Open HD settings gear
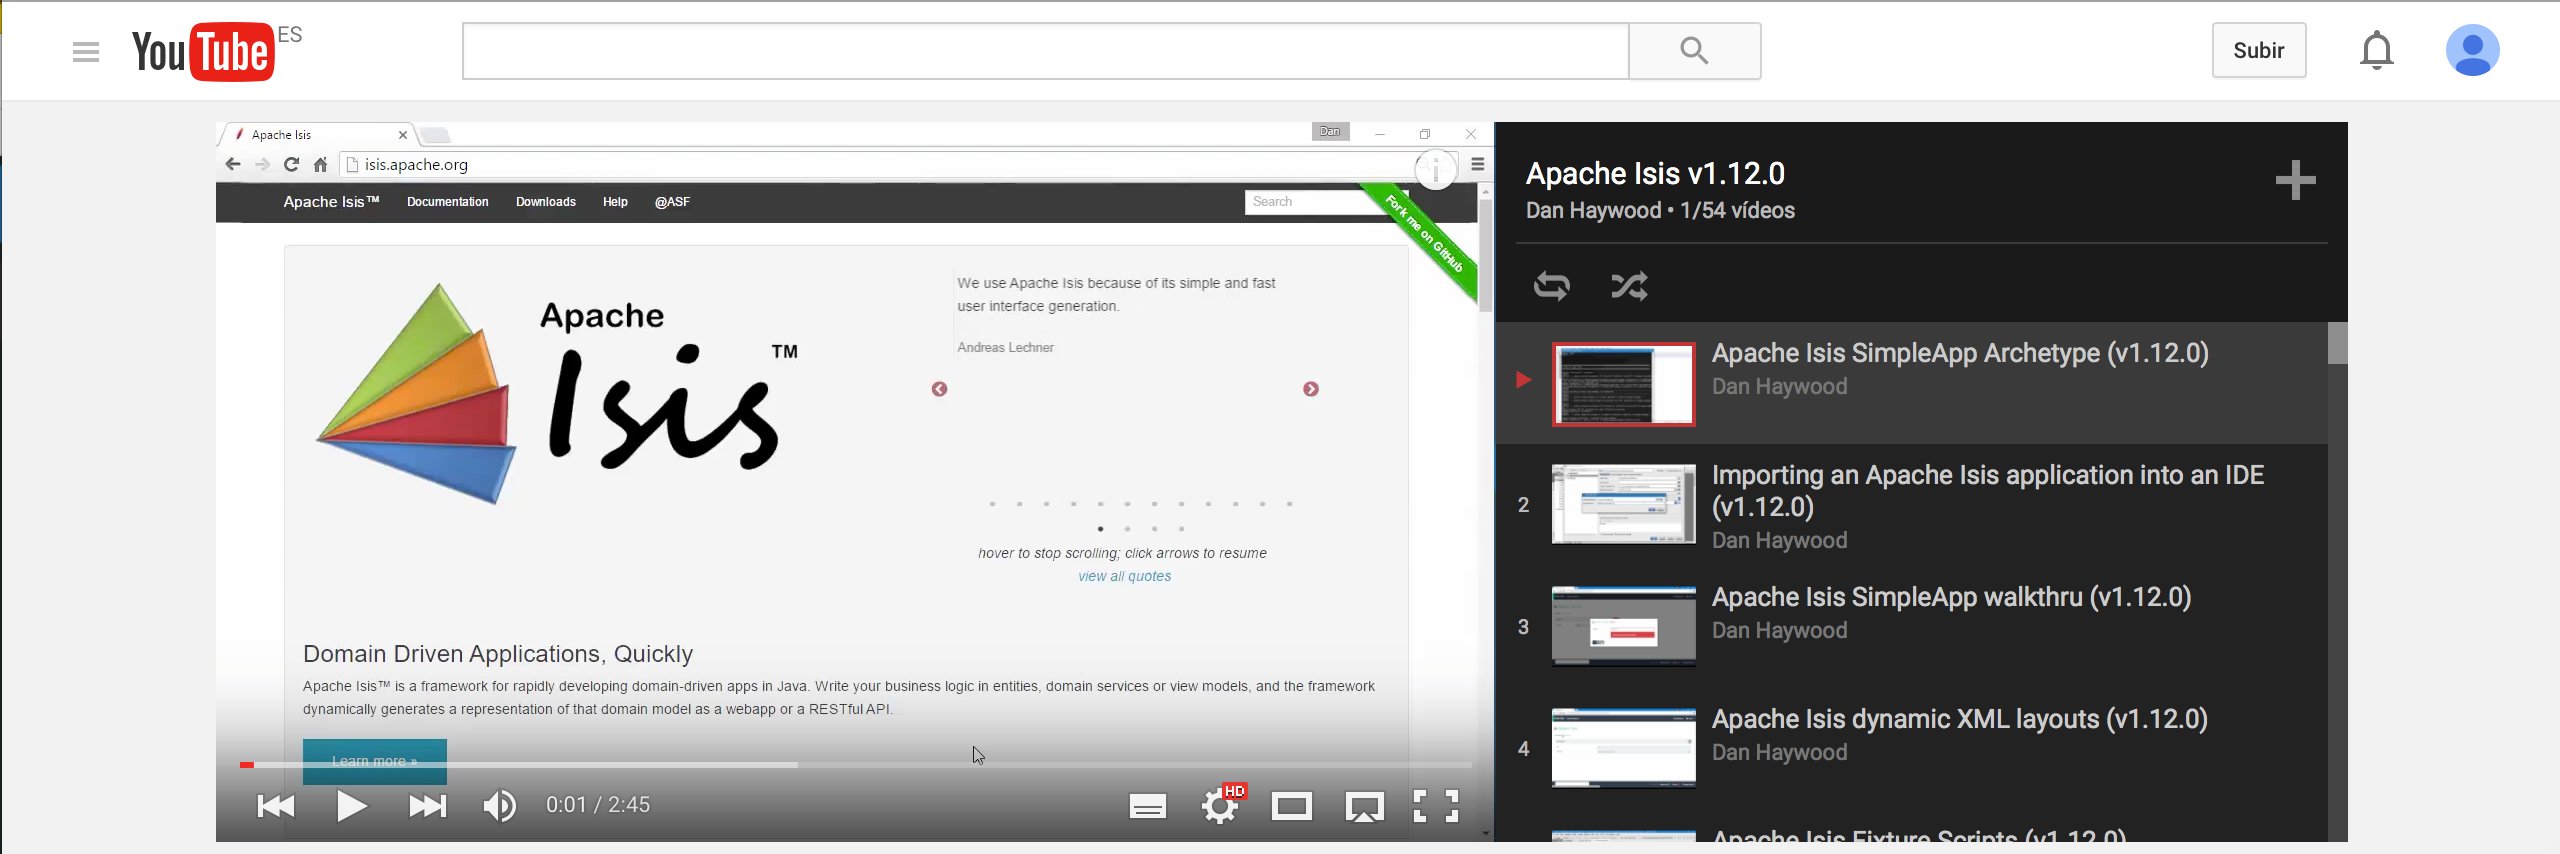This screenshot has width=2560, height=854. 1220,806
